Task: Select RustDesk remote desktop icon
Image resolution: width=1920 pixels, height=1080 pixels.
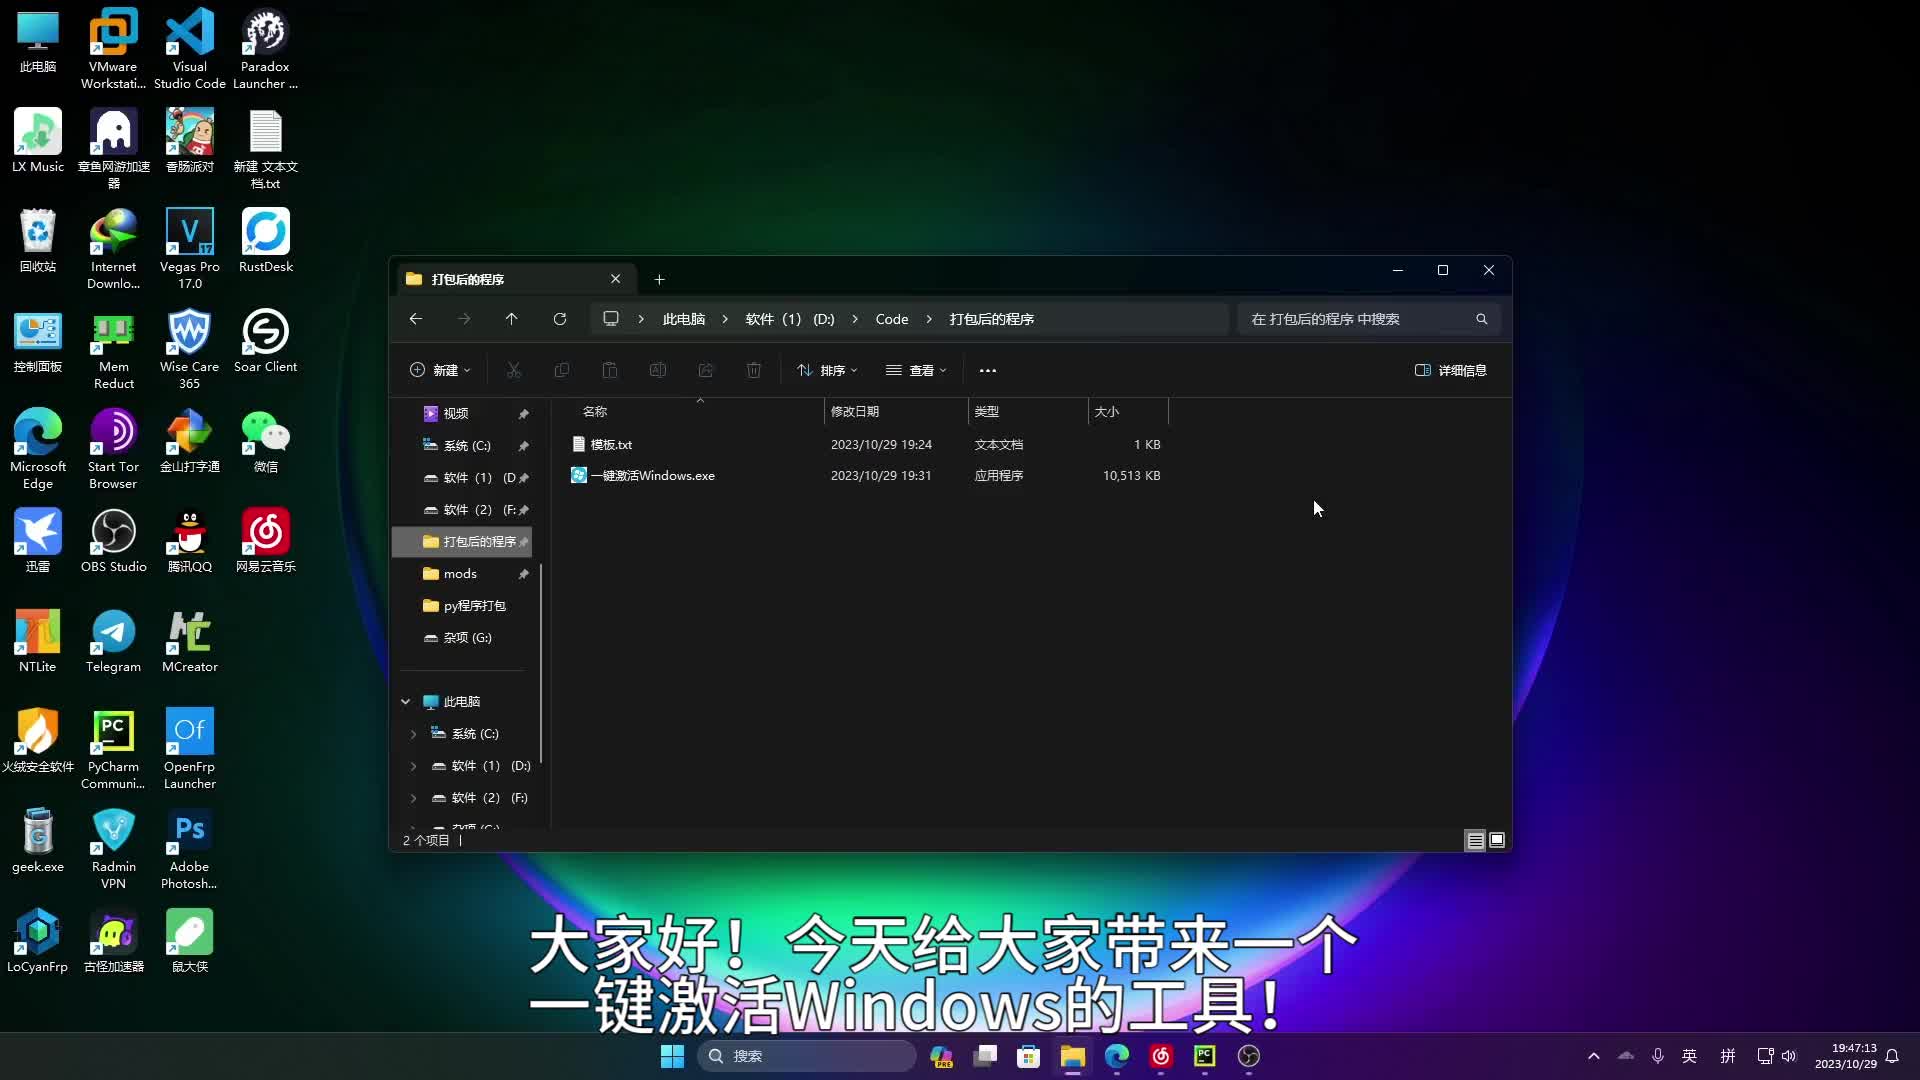Action: (264, 233)
